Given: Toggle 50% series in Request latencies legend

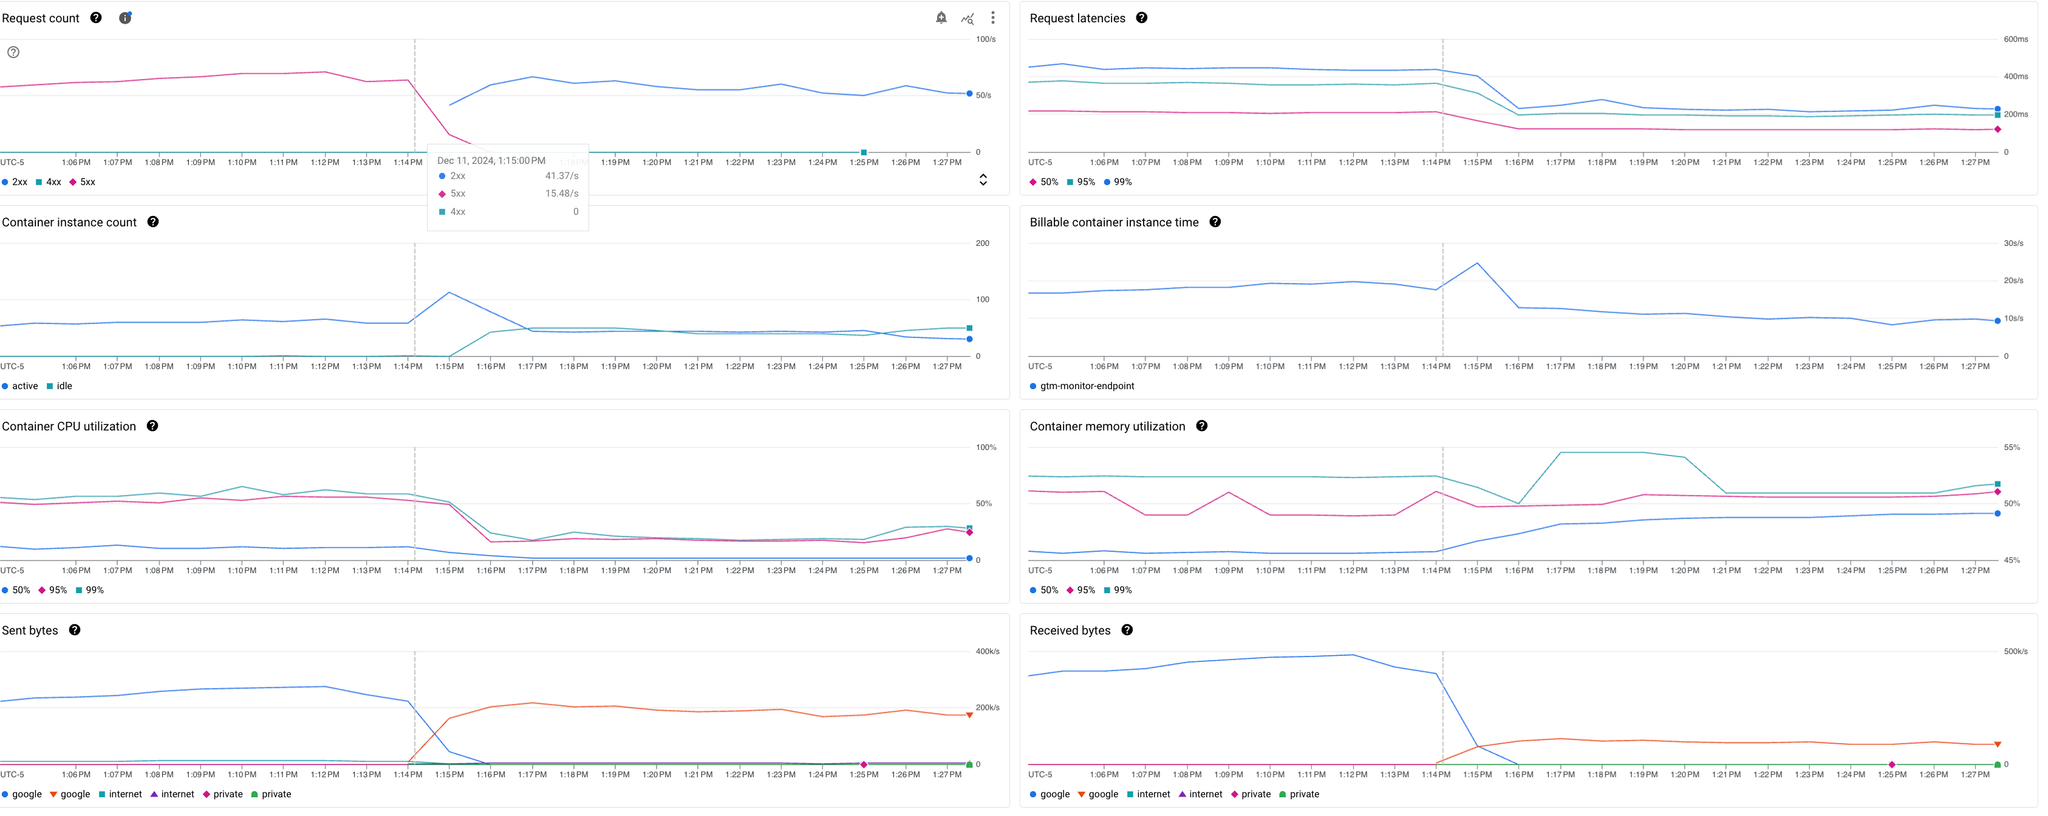Looking at the screenshot, I should pyautogui.click(x=1044, y=182).
